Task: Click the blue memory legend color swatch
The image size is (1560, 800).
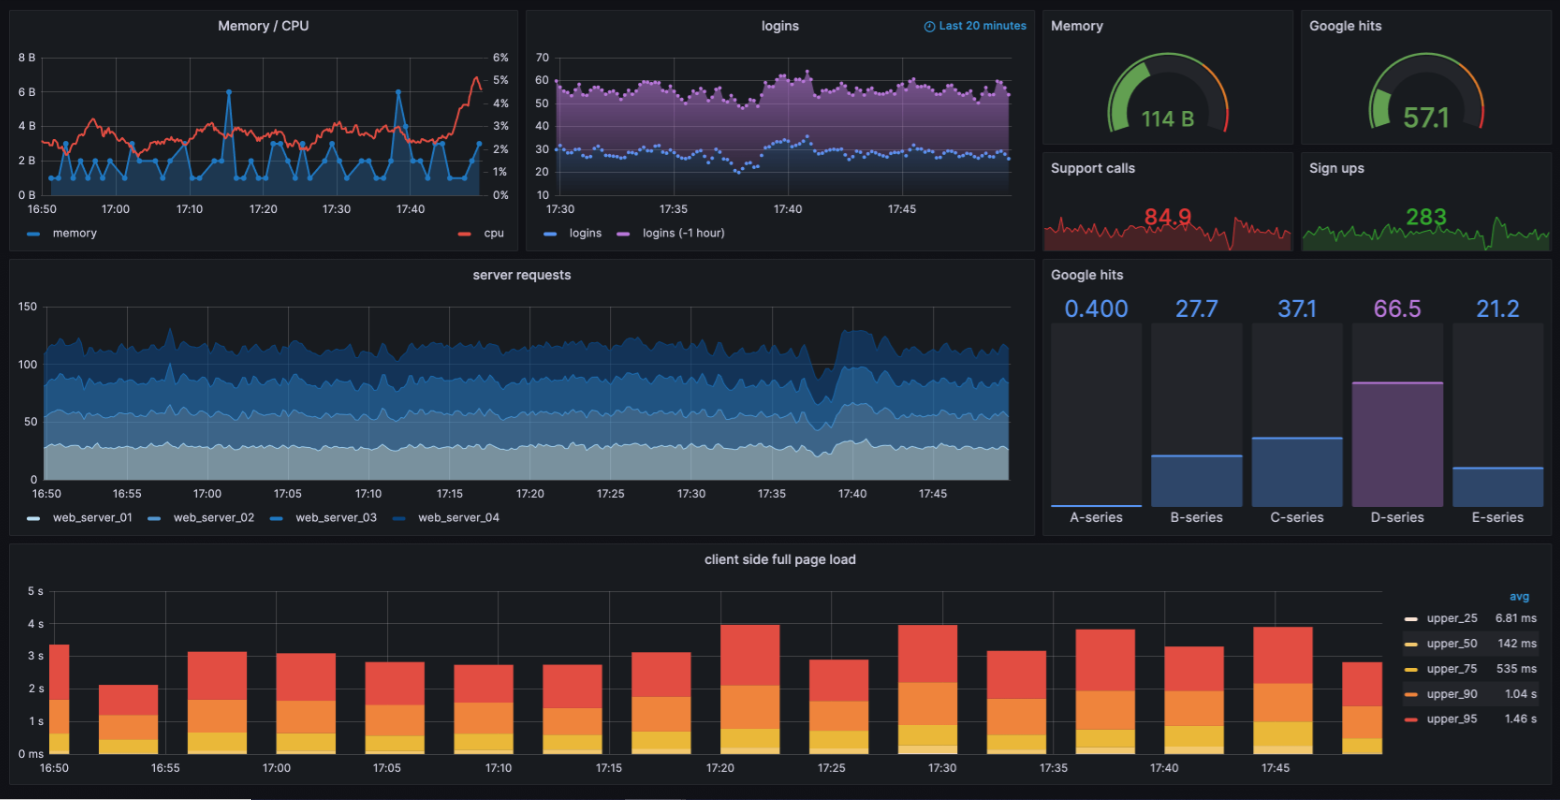Action: [x=34, y=234]
